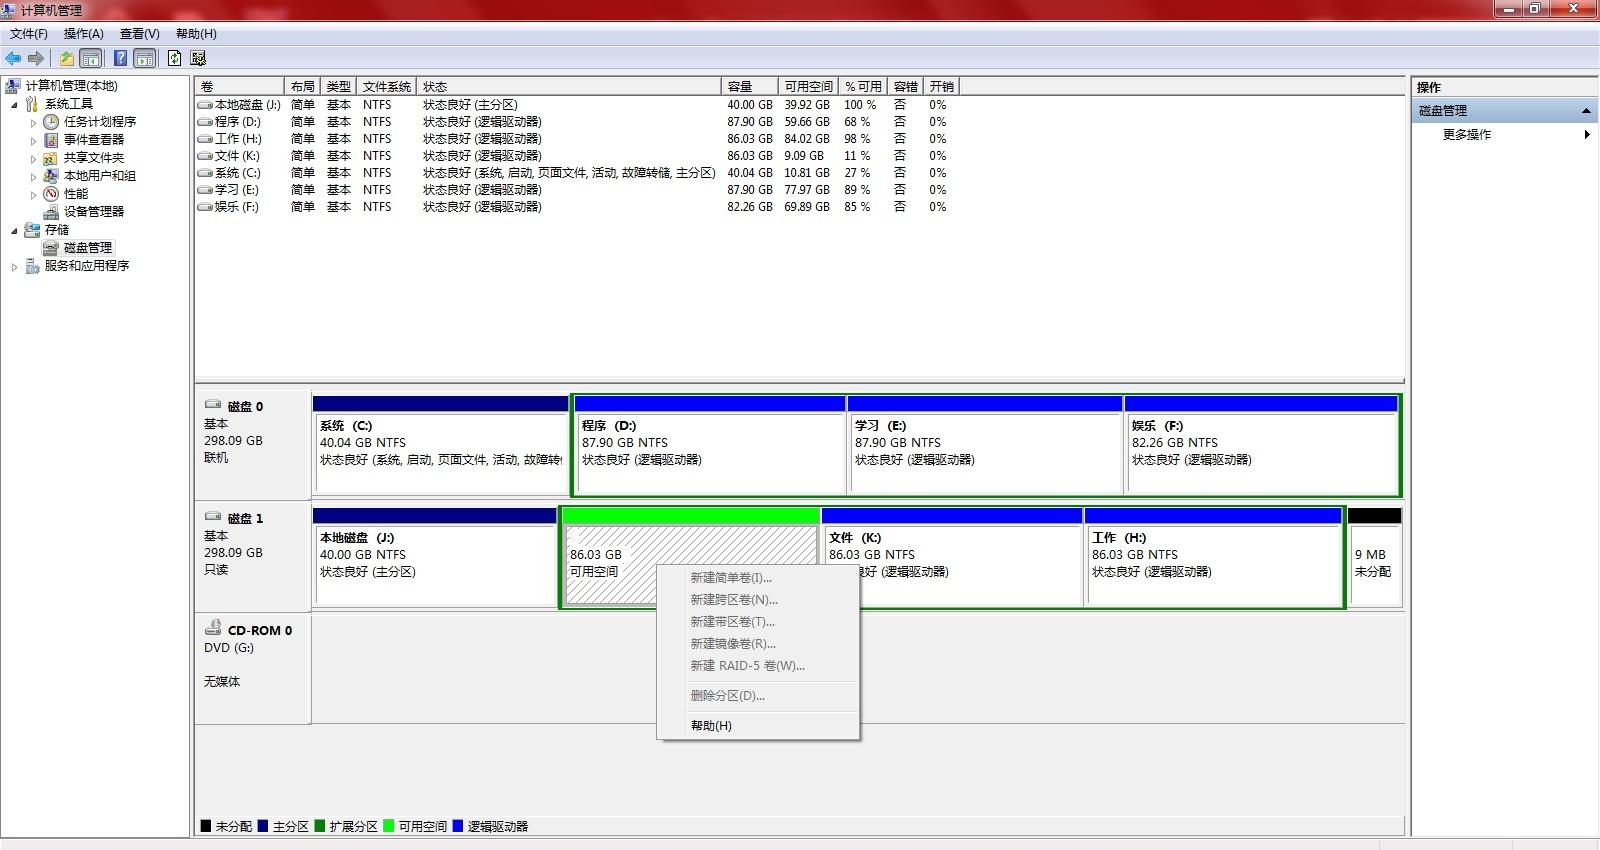Click drive icon of 程序 (D:) row
The height and width of the screenshot is (850, 1600).
tap(205, 122)
